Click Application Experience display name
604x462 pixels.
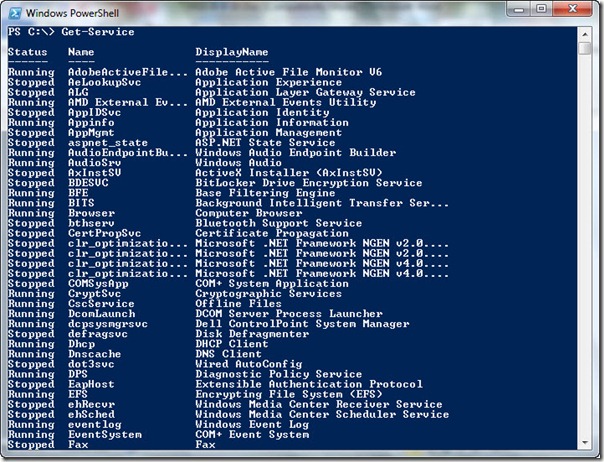click(x=268, y=82)
